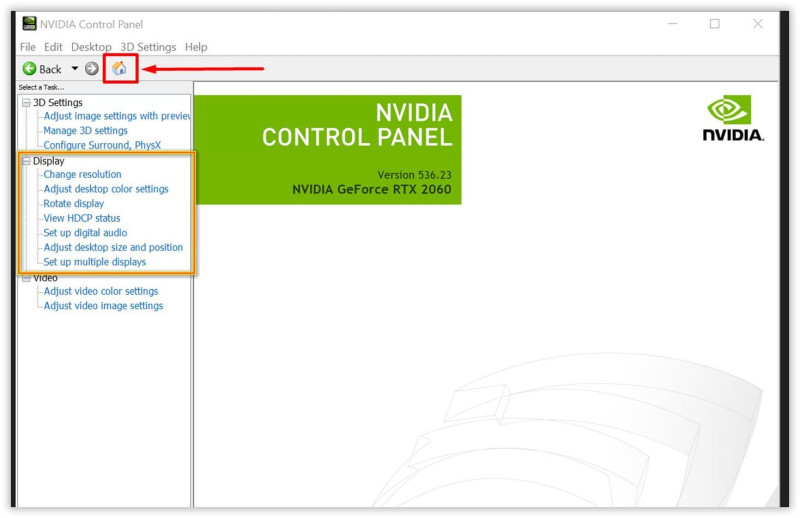The width and height of the screenshot is (800, 518).
Task: Click the NVIDIA GeForce RTX 2060 text
Action: click(371, 190)
